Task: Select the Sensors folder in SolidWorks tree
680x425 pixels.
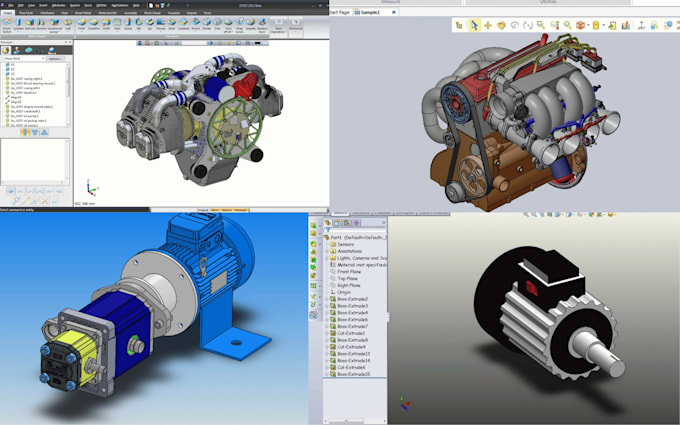Action: click(x=346, y=244)
